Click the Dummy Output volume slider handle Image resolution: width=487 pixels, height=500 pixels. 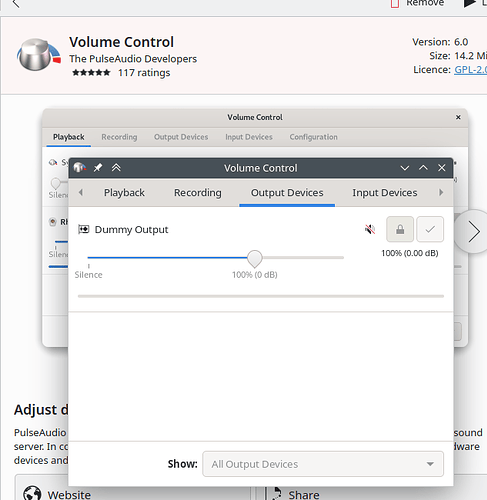point(255,259)
